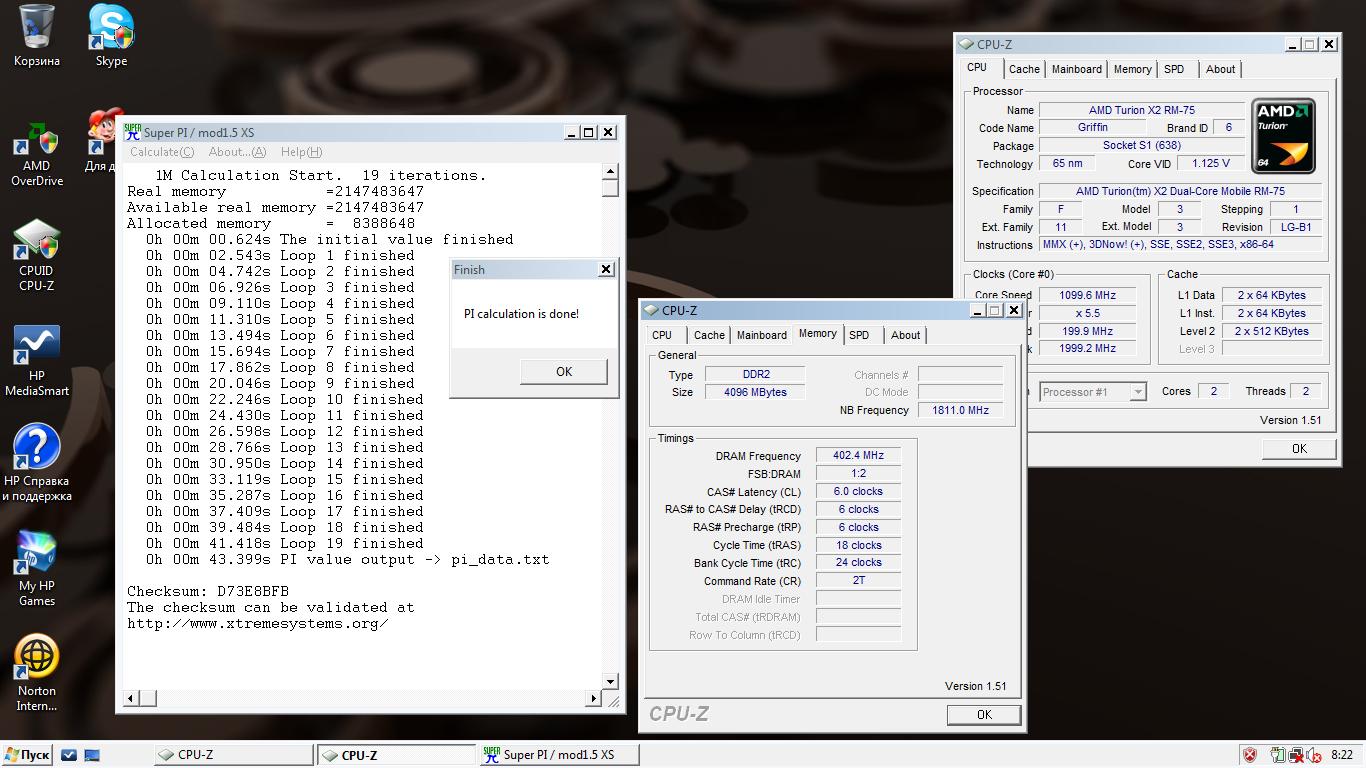Screen dimensions: 1366x768
Task: Click the Super PI title bar icon
Action: coord(132,132)
